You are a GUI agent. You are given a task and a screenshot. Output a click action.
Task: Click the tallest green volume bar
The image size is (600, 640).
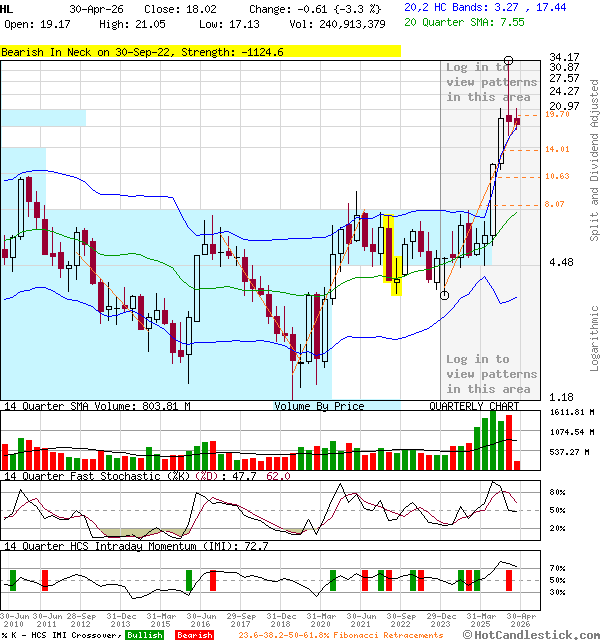click(493, 440)
